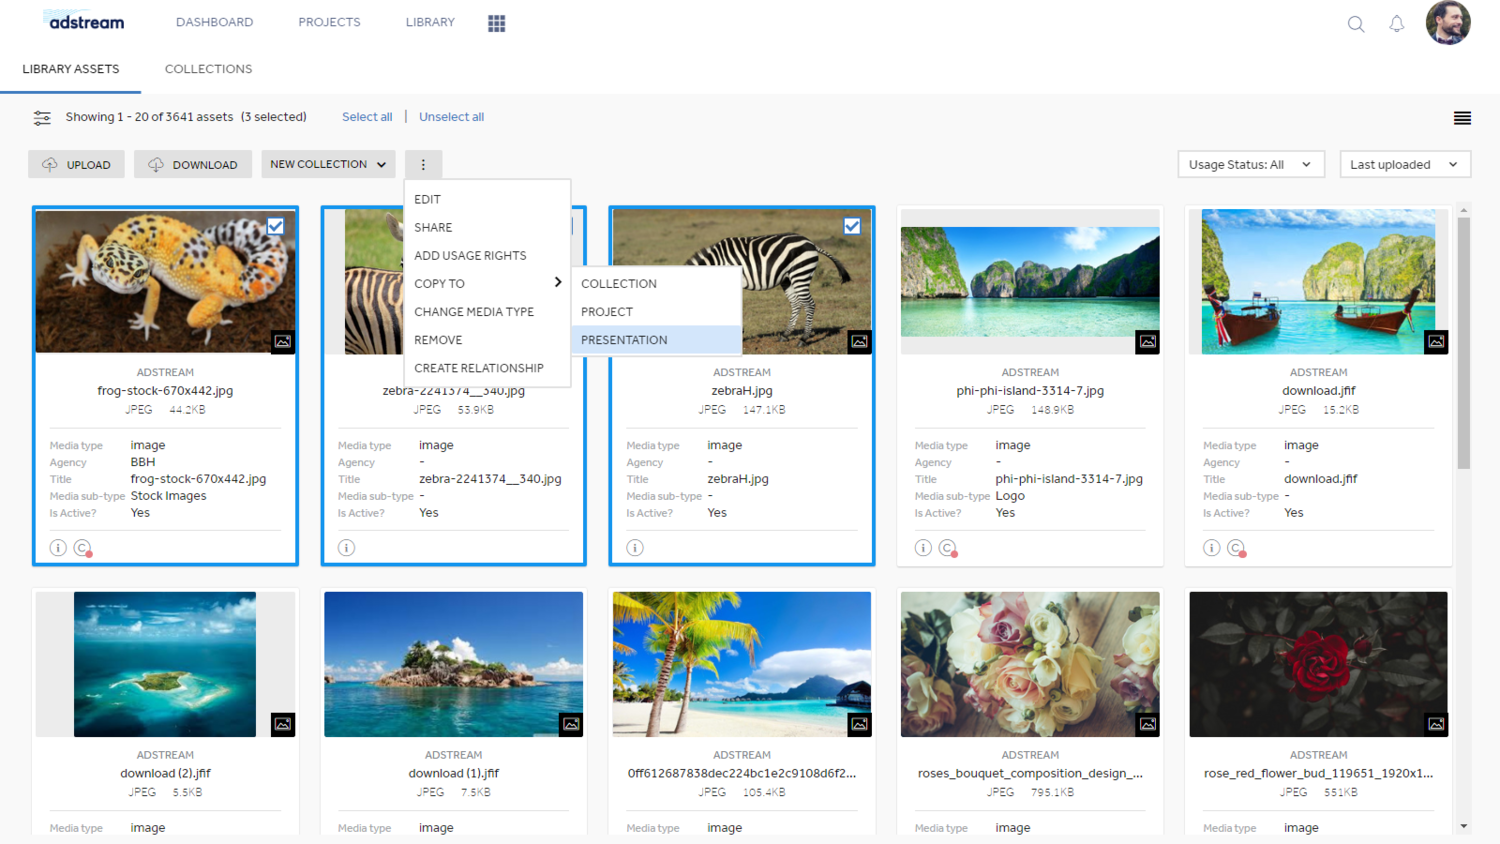The image size is (1500, 844).
Task: Open the Usage Status dropdown
Action: point(1250,164)
